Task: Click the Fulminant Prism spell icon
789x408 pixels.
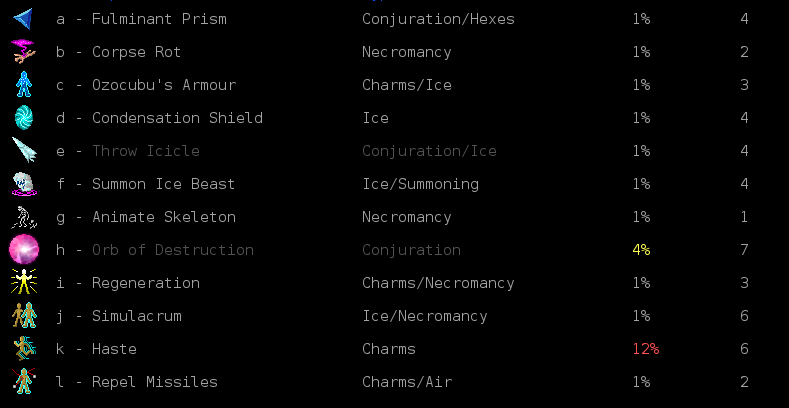Action: (24, 19)
